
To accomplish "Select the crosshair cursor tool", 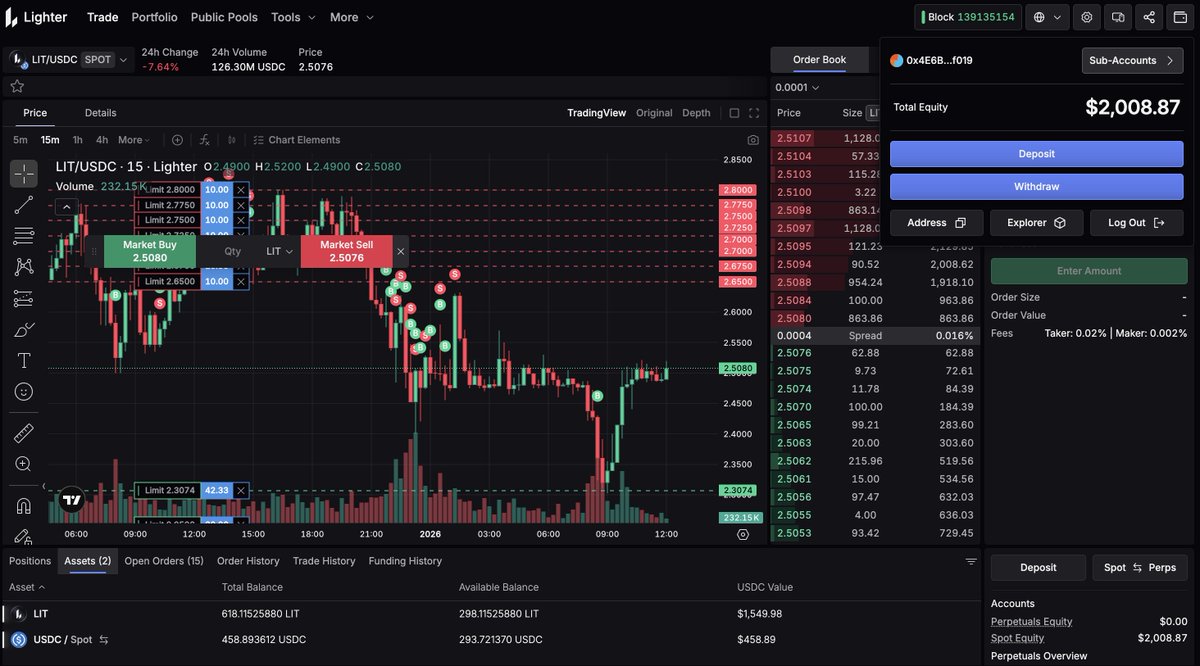I will click(24, 174).
